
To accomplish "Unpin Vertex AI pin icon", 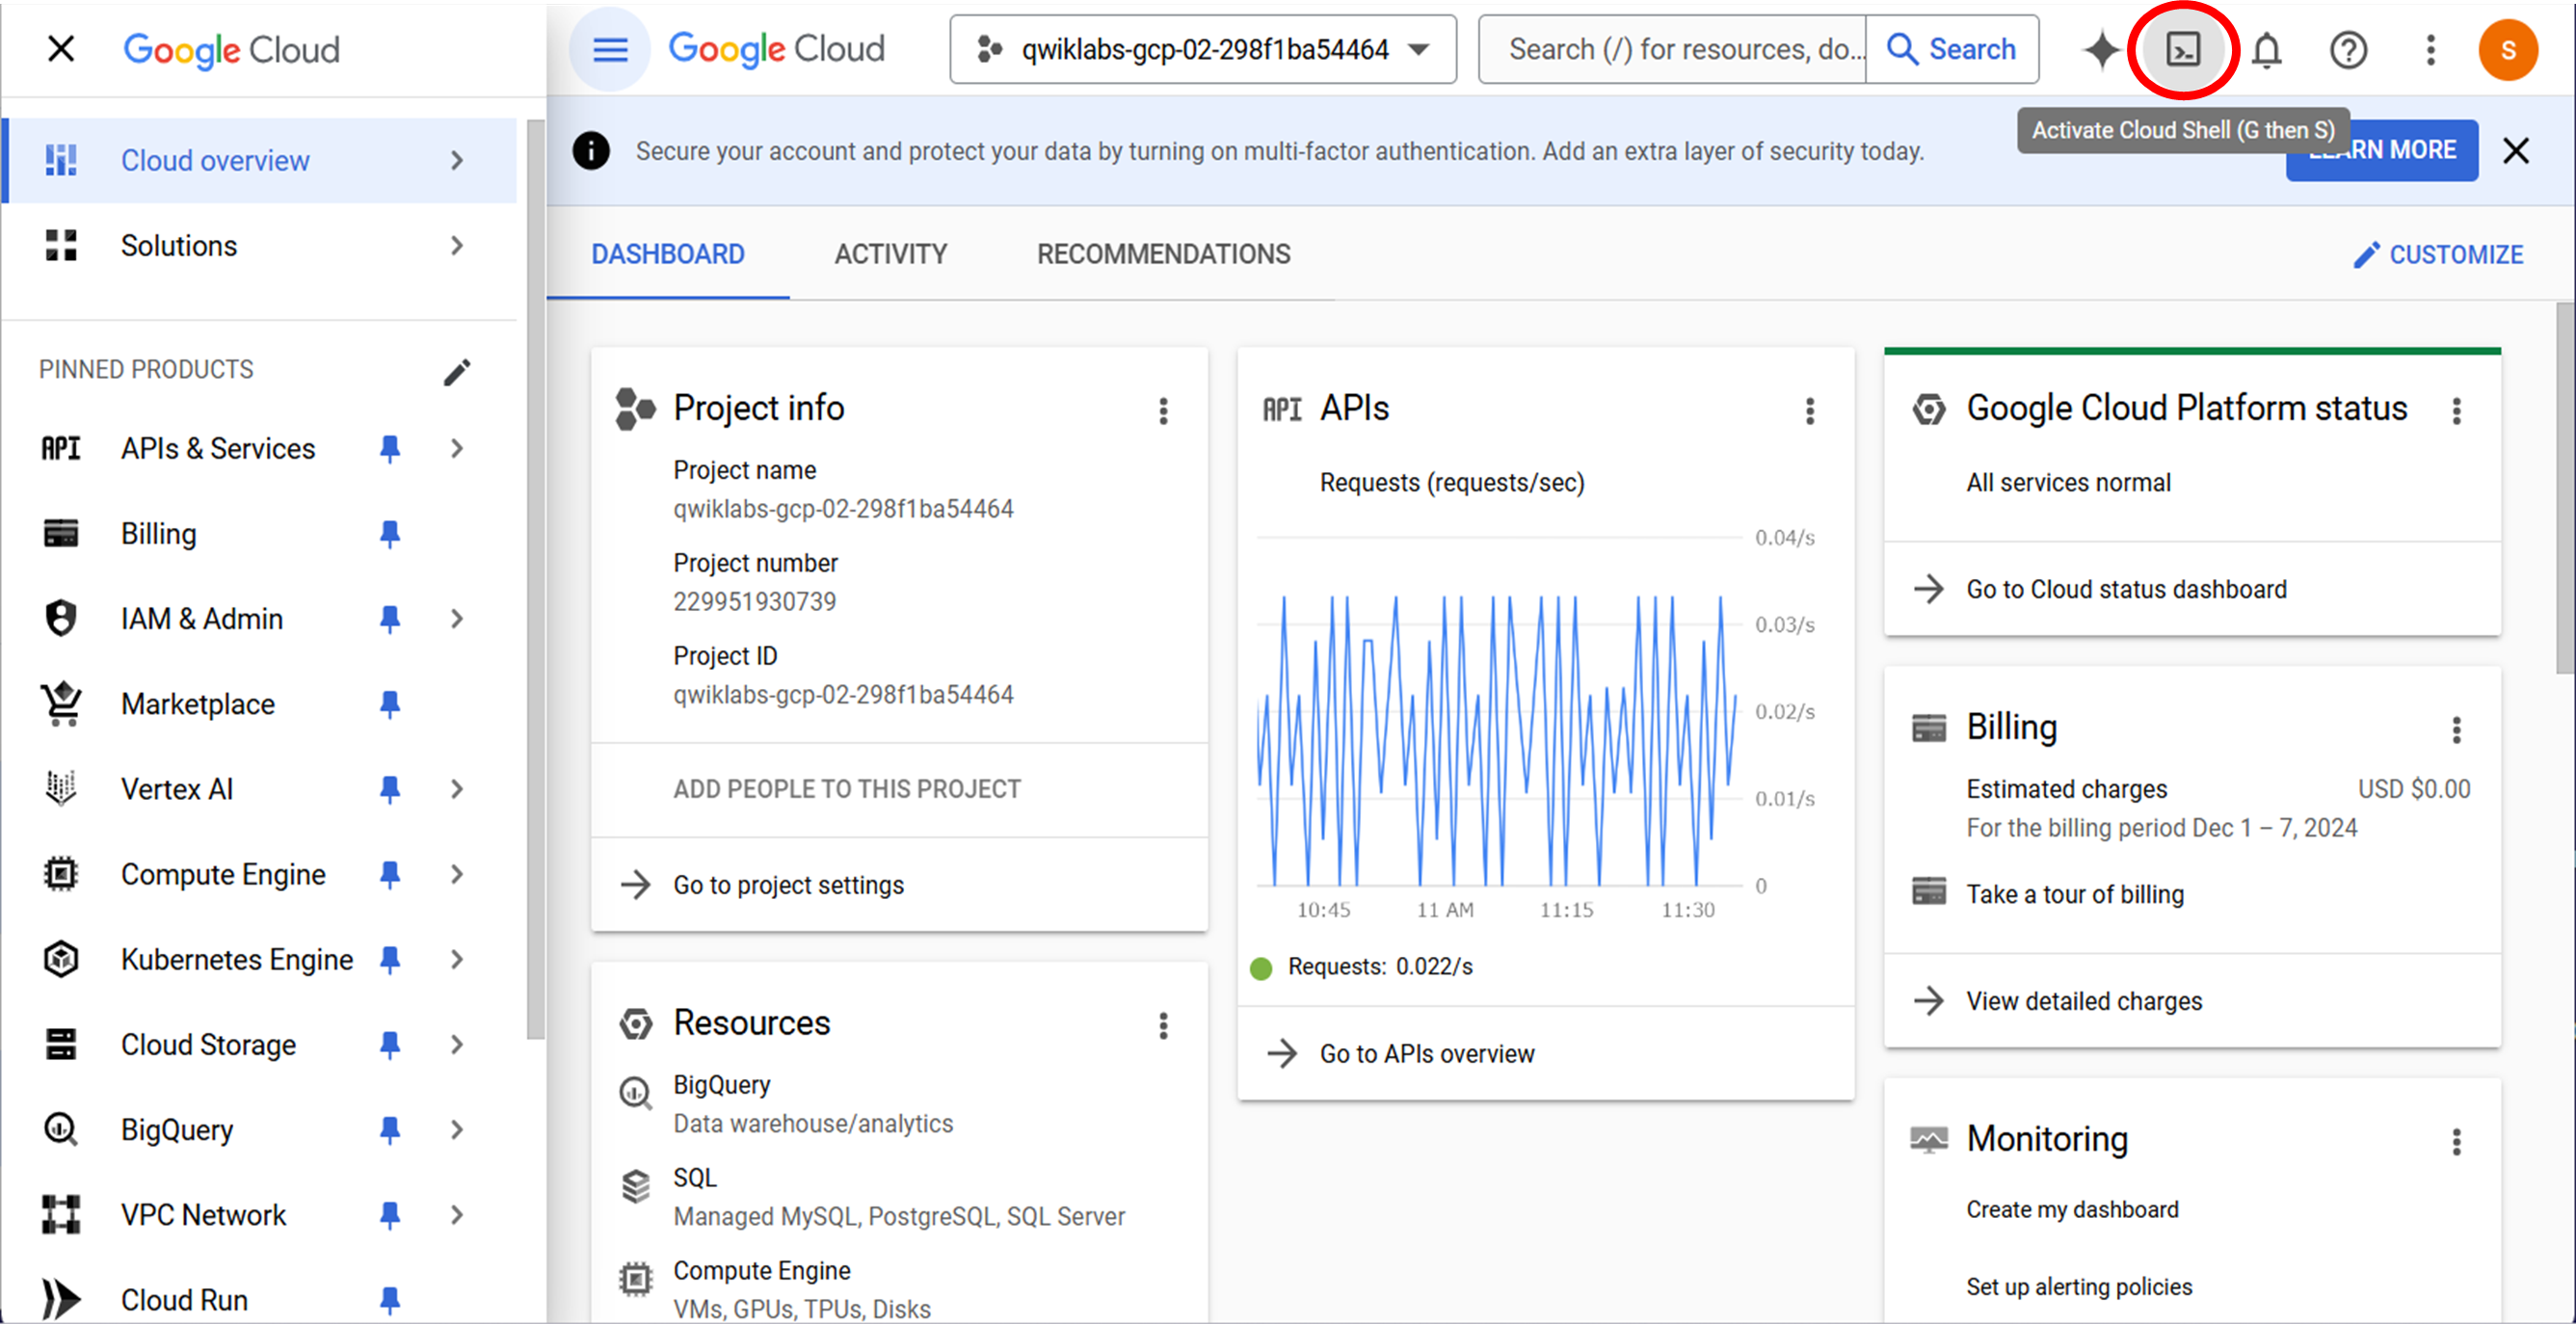I will tap(390, 789).
